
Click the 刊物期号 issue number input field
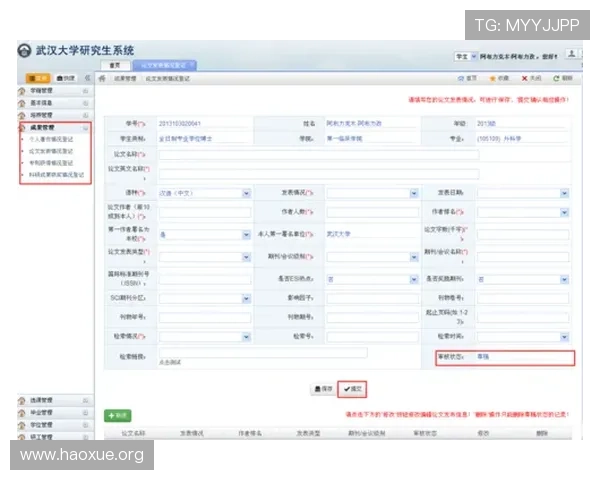[x=372, y=317]
